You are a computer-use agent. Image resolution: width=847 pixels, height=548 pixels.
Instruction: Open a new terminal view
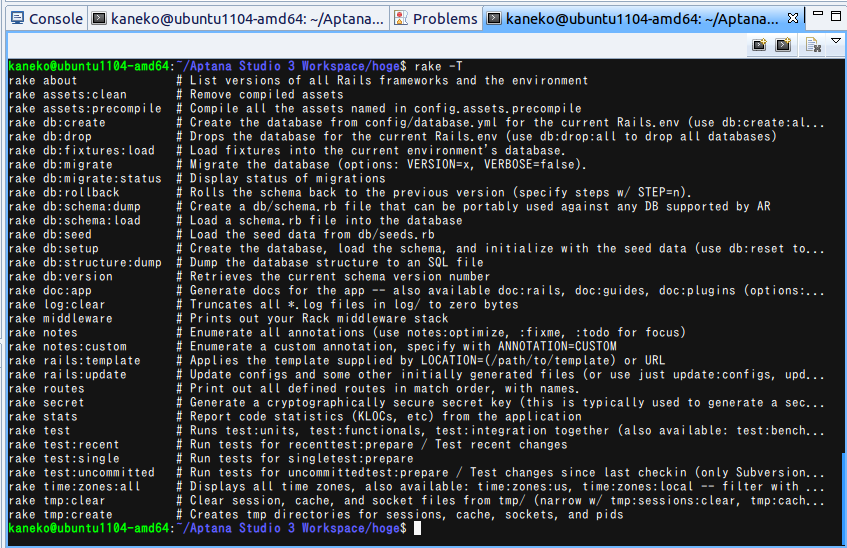click(x=759, y=45)
